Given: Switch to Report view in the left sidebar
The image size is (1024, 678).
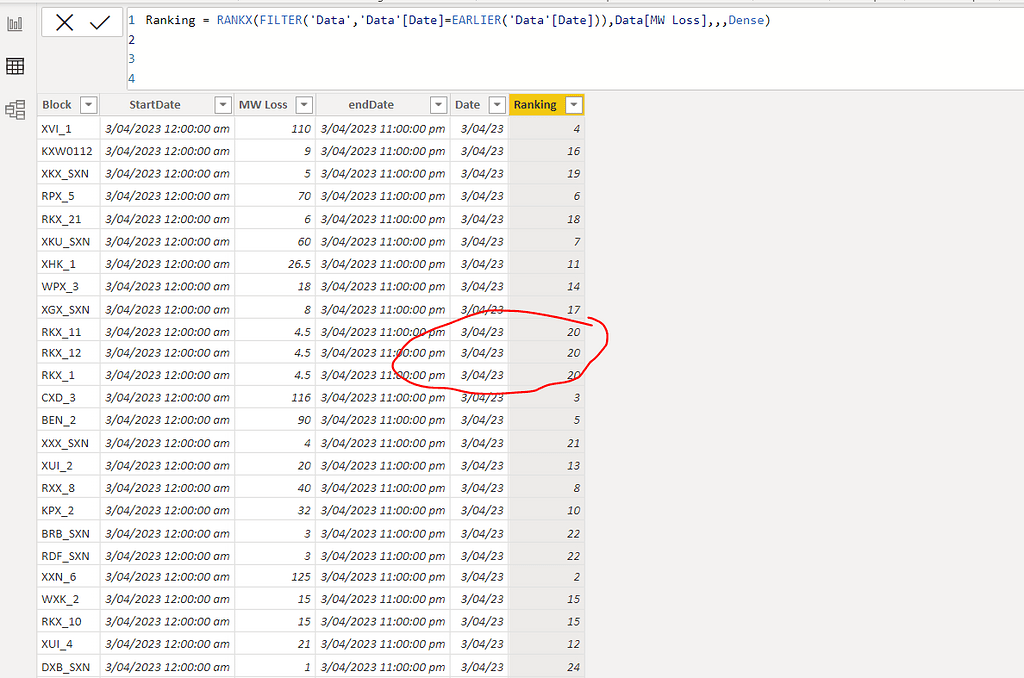Looking at the screenshot, I should click(15, 25).
